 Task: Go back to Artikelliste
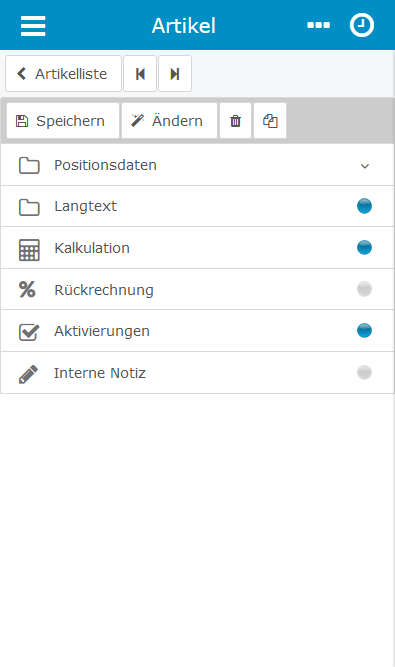tap(63, 74)
